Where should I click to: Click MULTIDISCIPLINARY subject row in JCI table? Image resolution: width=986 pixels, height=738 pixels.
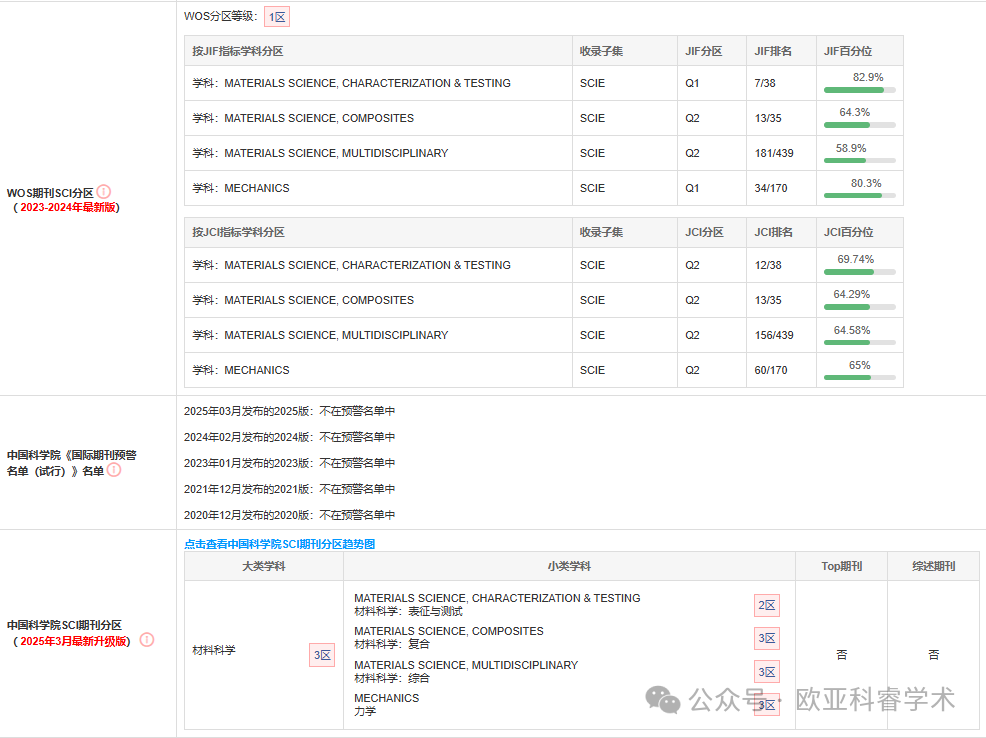click(544, 335)
